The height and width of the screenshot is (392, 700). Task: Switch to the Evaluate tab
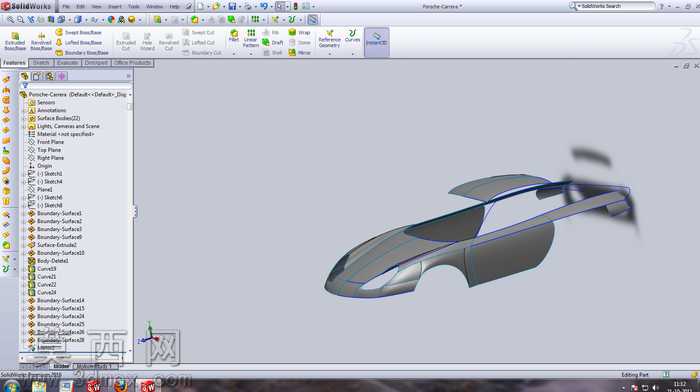point(67,63)
